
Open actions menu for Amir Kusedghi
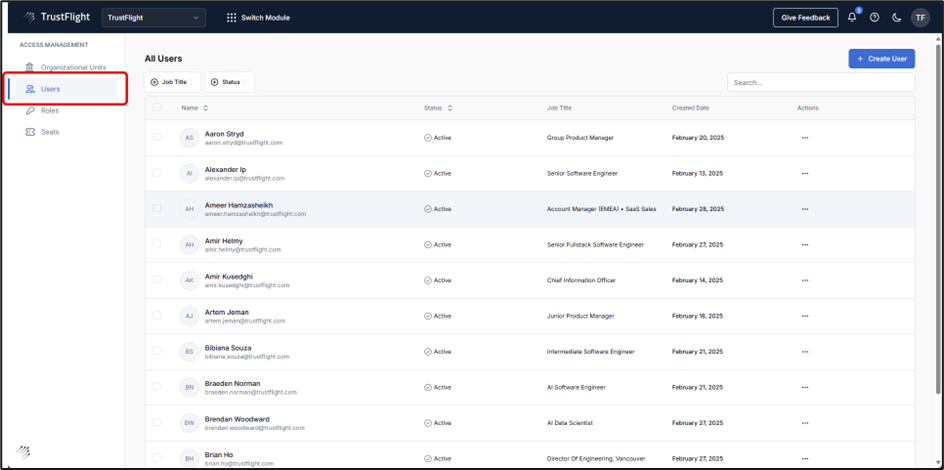(x=805, y=280)
